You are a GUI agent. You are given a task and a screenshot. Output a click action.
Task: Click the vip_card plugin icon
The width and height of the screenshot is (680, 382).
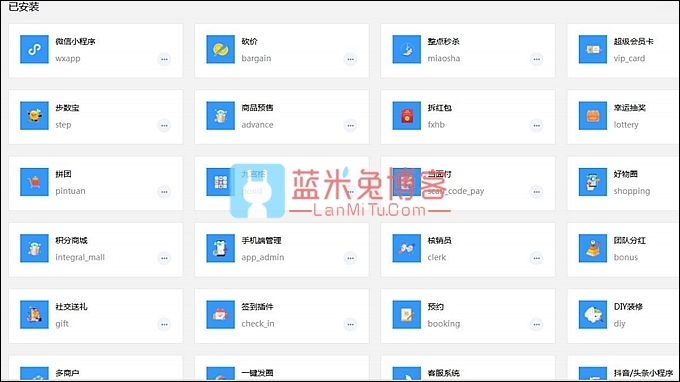click(x=593, y=49)
